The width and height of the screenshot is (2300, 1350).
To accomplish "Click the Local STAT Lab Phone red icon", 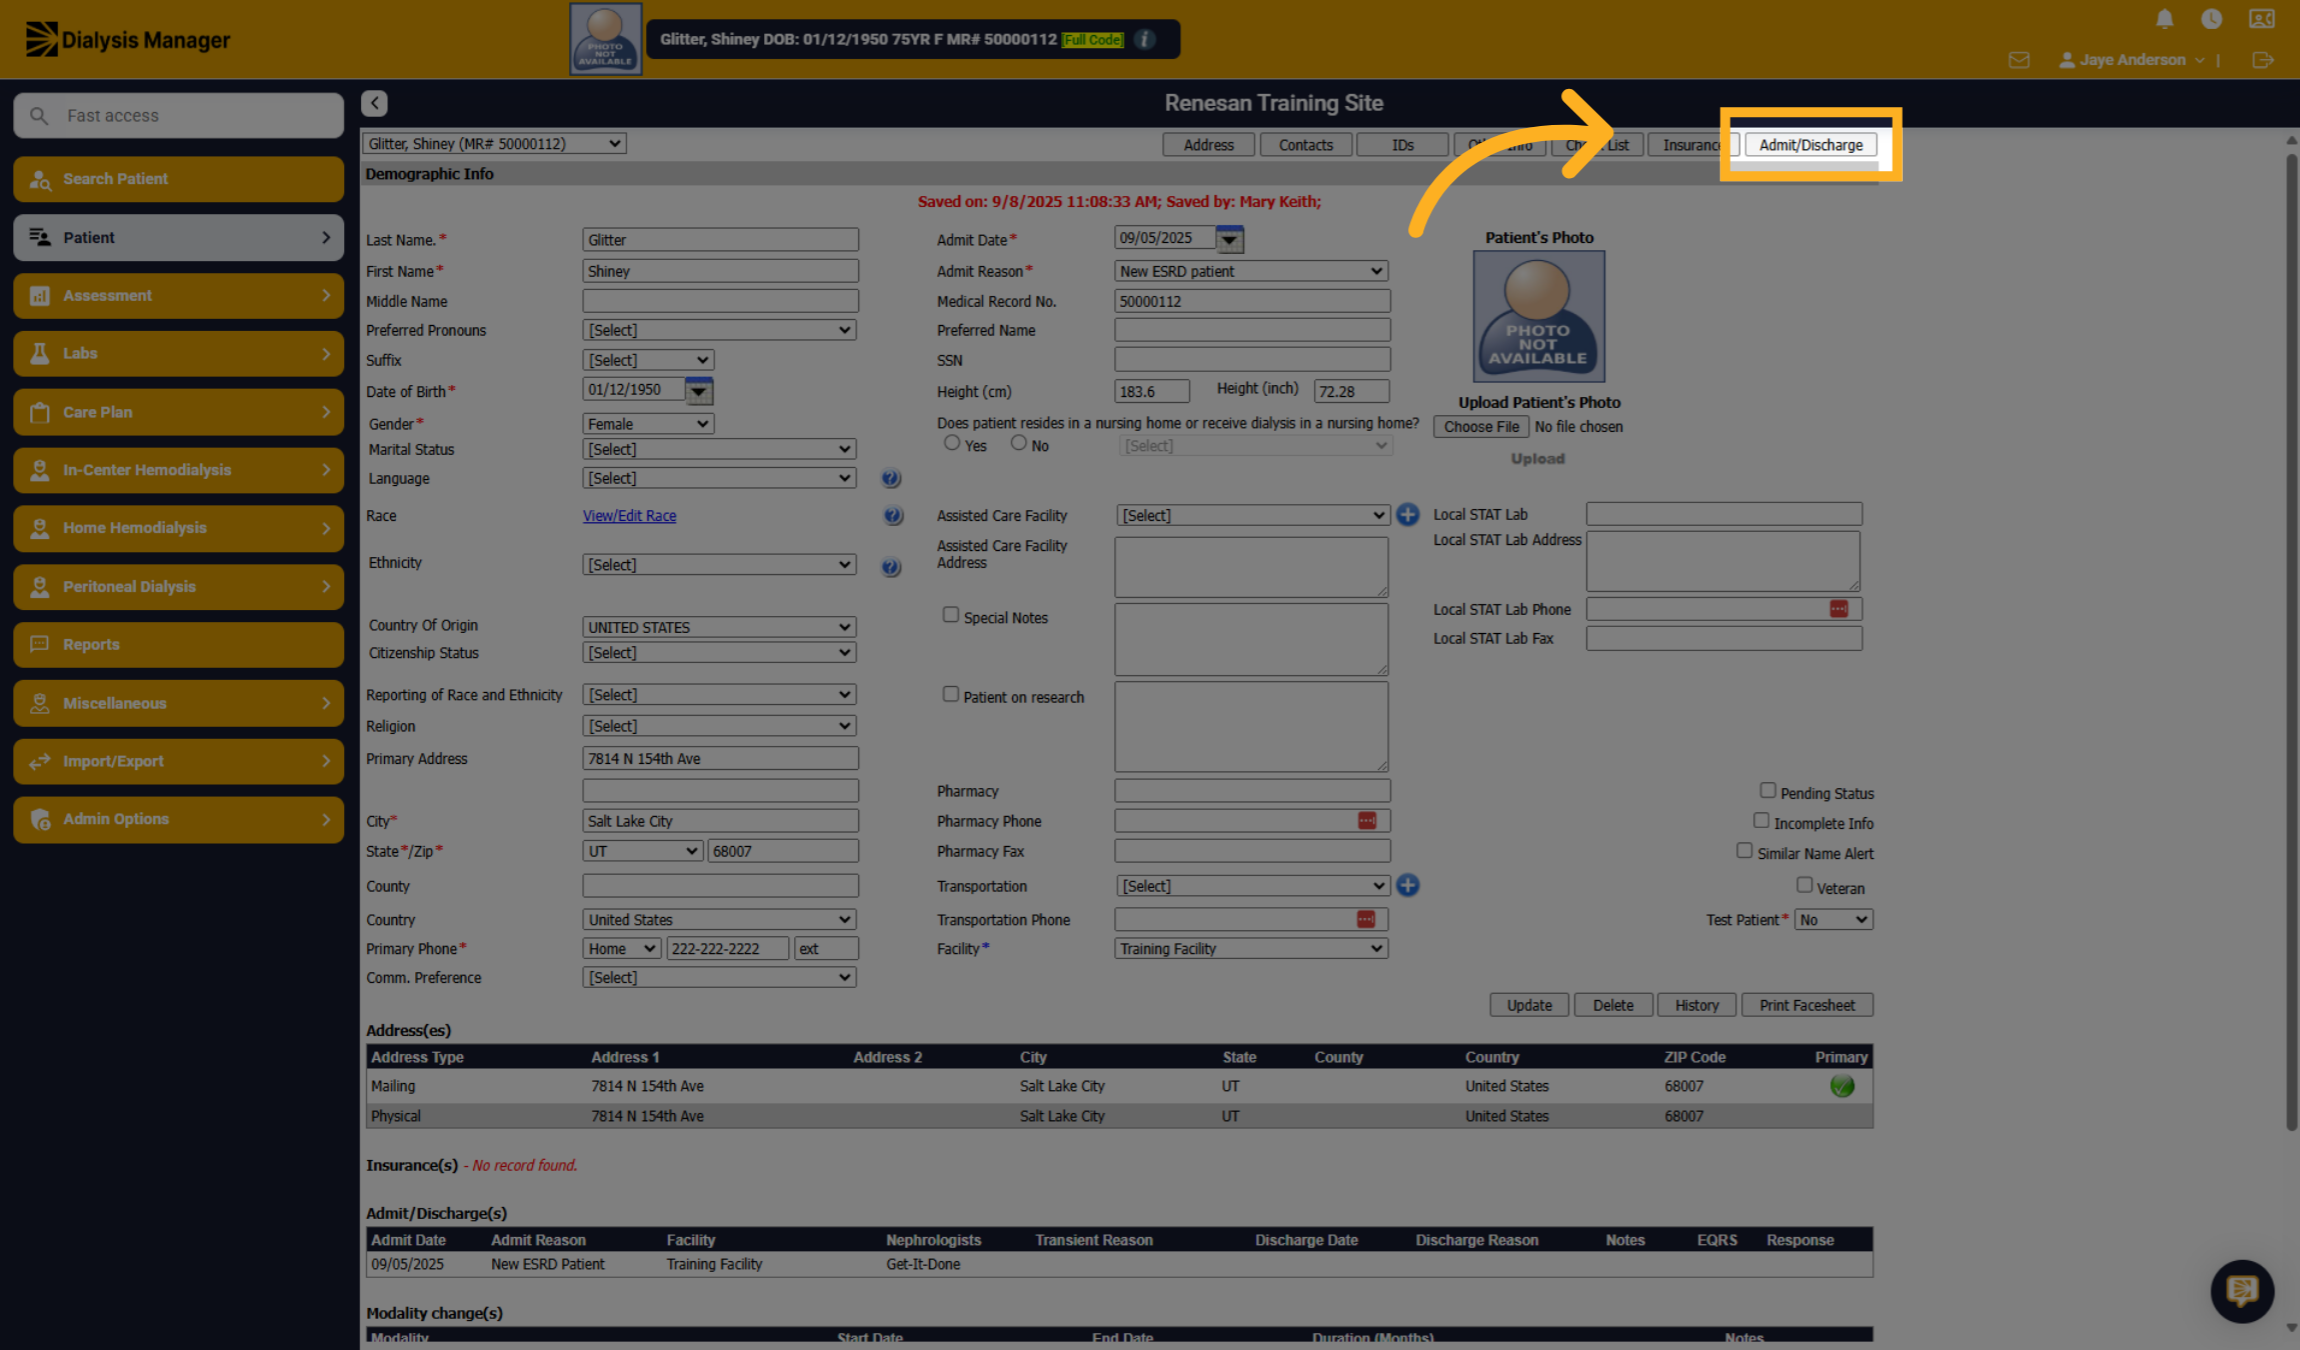I will click(x=1838, y=609).
